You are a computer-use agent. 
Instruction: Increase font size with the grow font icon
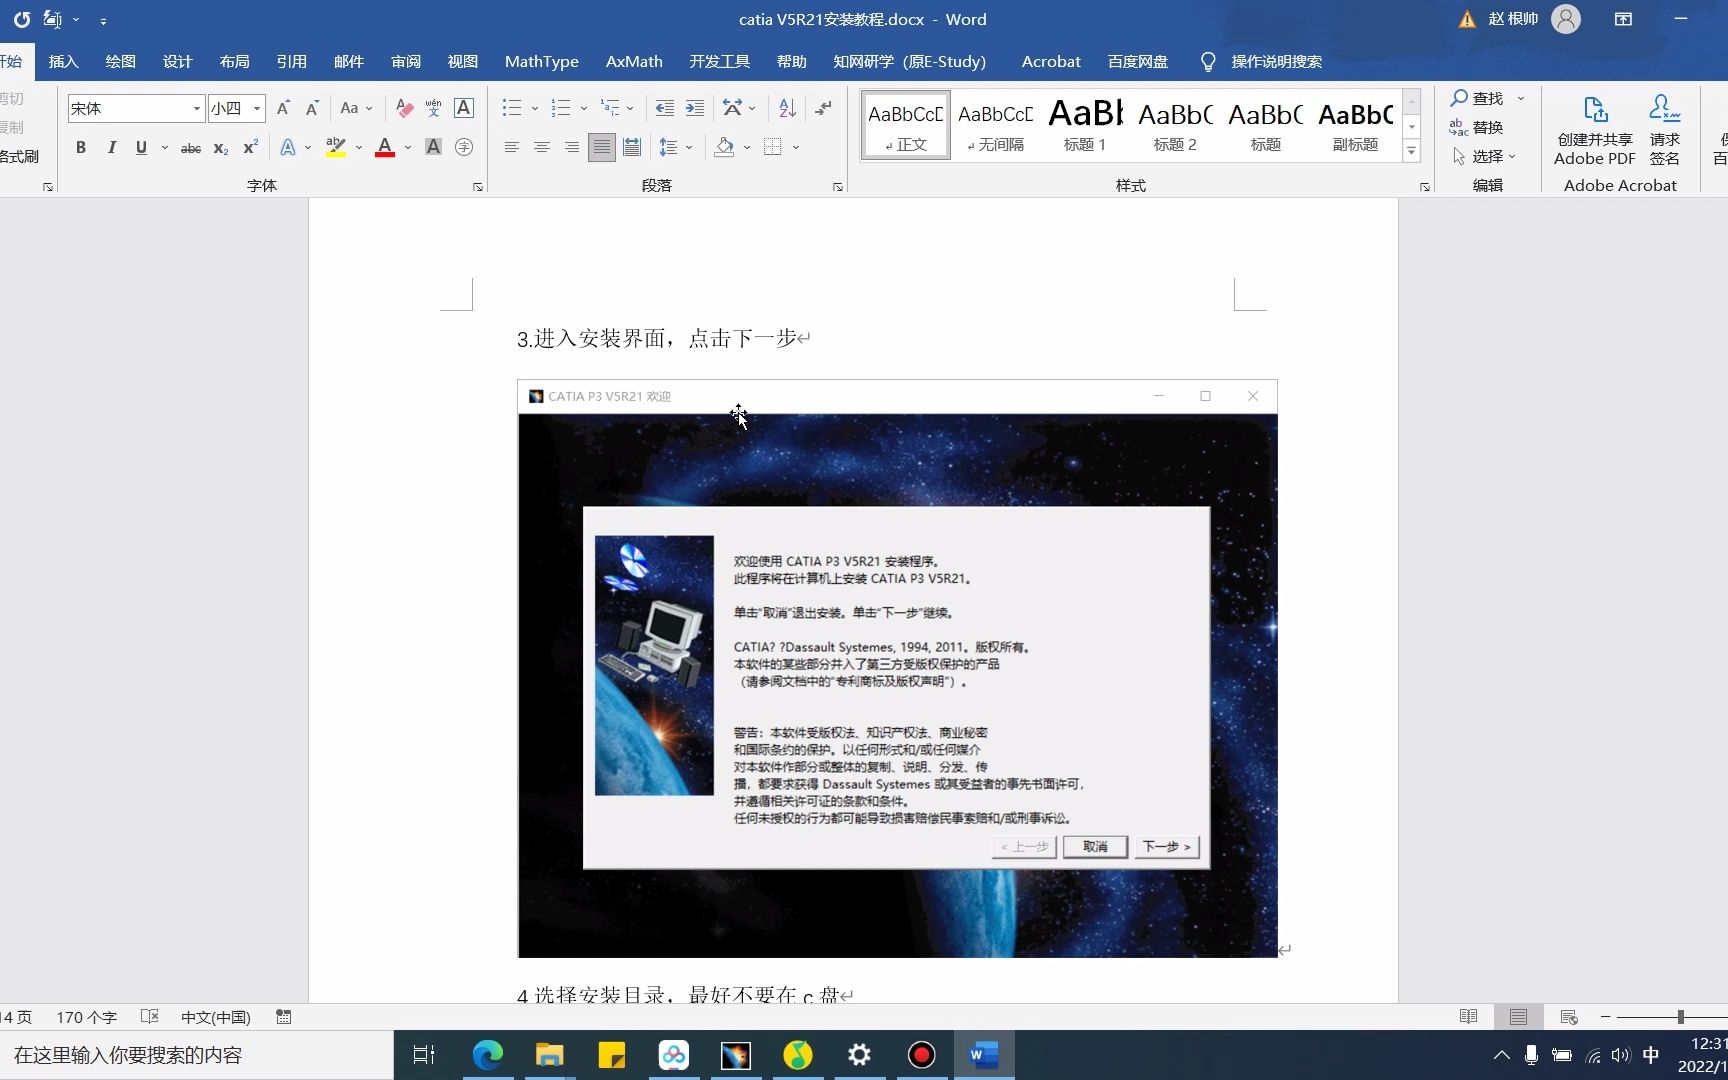[x=283, y=108]
